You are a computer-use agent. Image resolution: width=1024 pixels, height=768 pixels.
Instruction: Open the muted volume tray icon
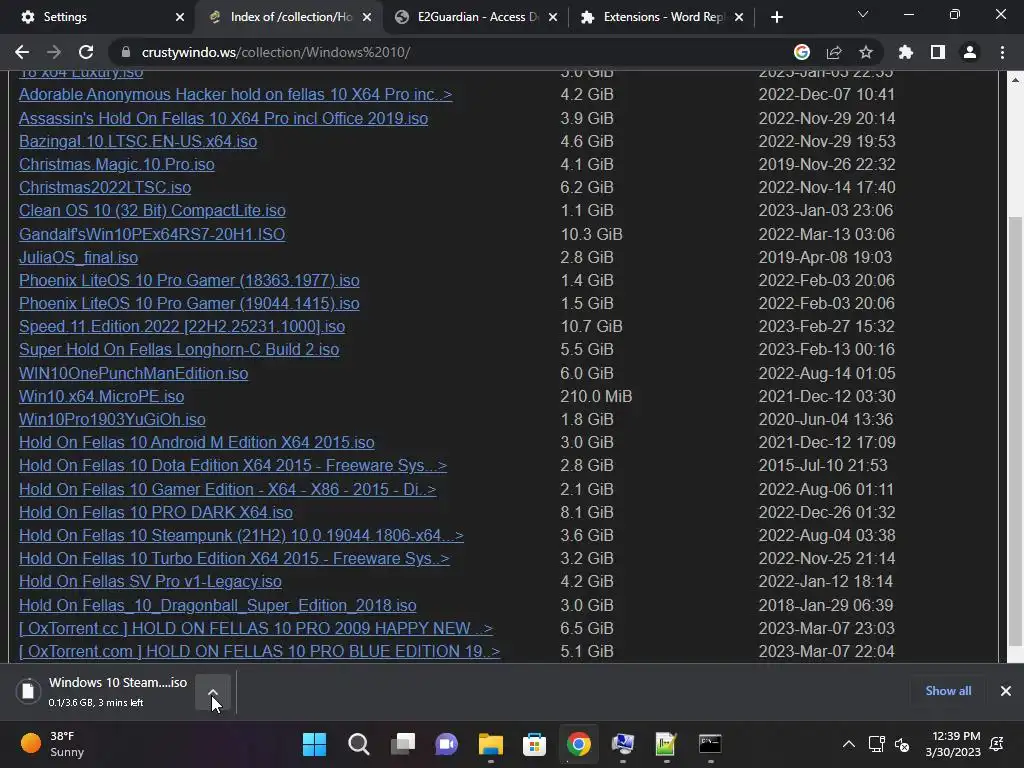pos(902,744)
